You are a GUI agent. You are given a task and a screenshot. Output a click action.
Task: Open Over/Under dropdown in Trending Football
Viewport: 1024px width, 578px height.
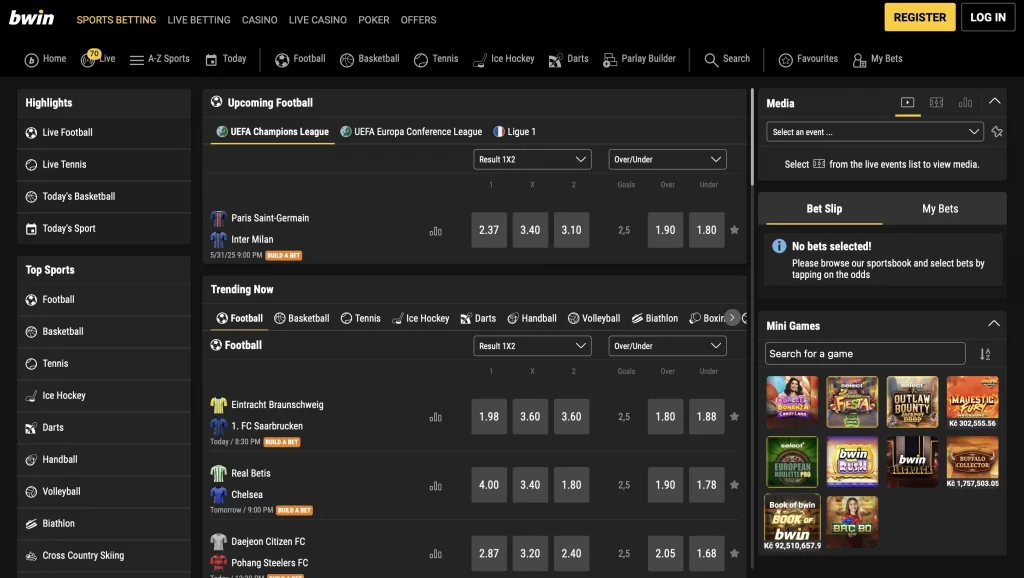click(667, 346)
